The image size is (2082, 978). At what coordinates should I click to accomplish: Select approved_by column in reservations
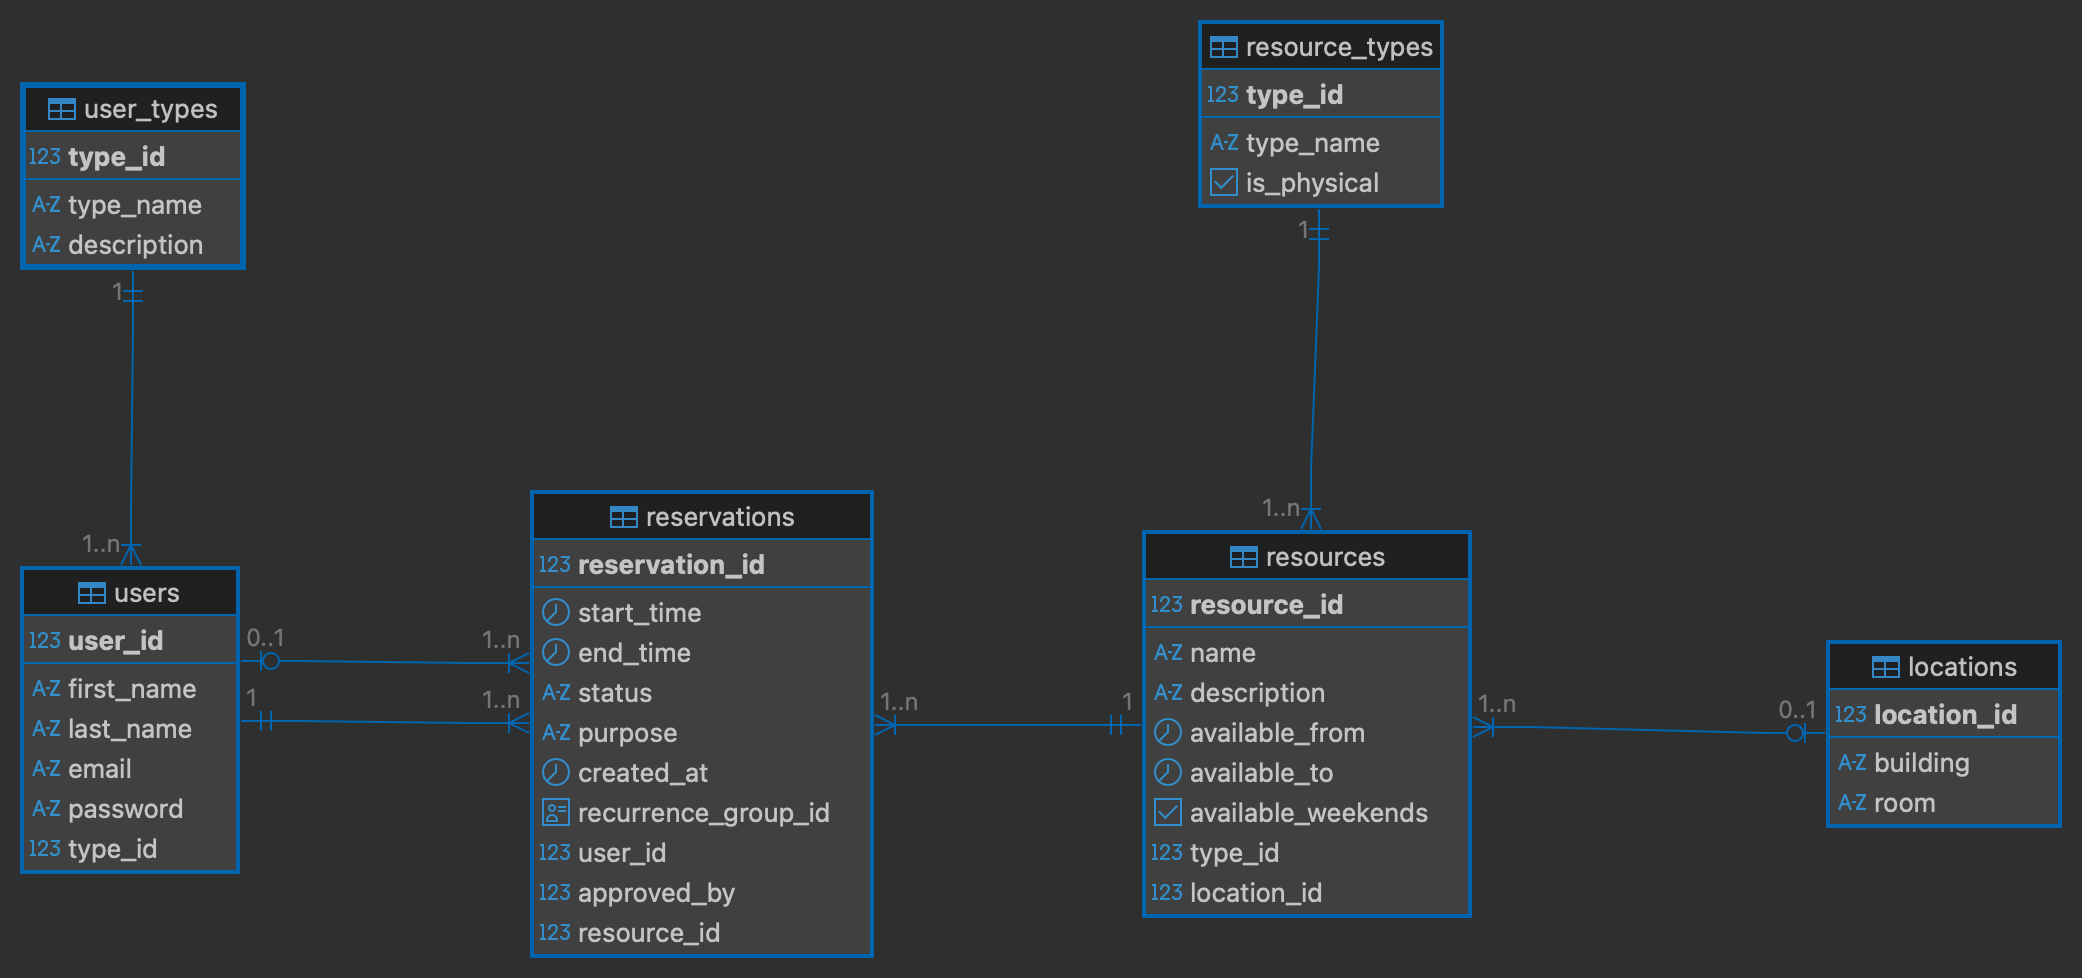(x=656, y=893)
